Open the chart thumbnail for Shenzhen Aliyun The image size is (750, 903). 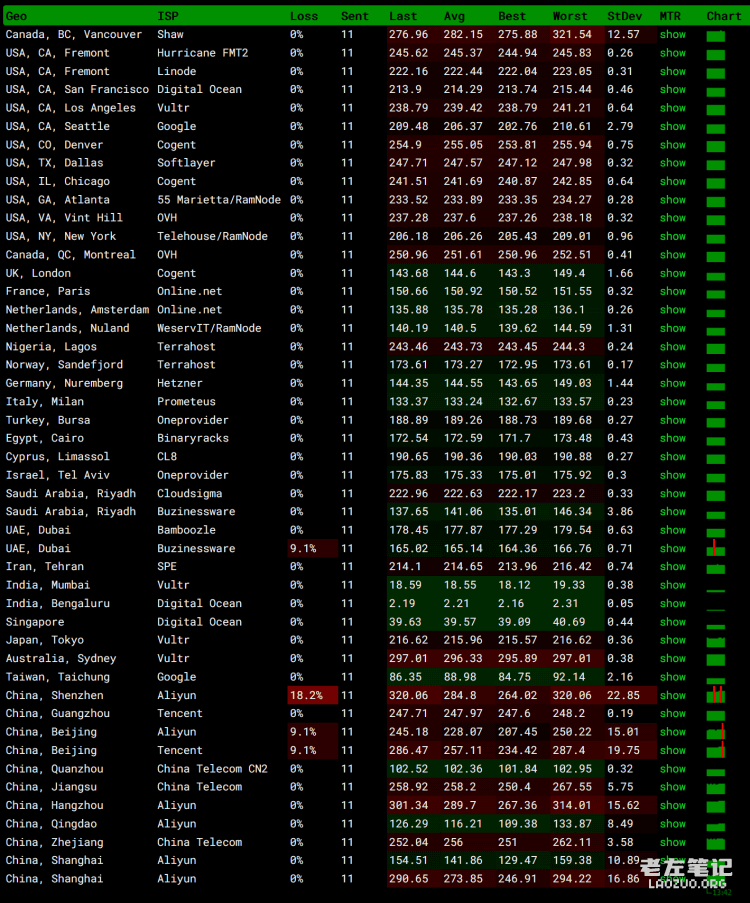click(x=715, y=695)
